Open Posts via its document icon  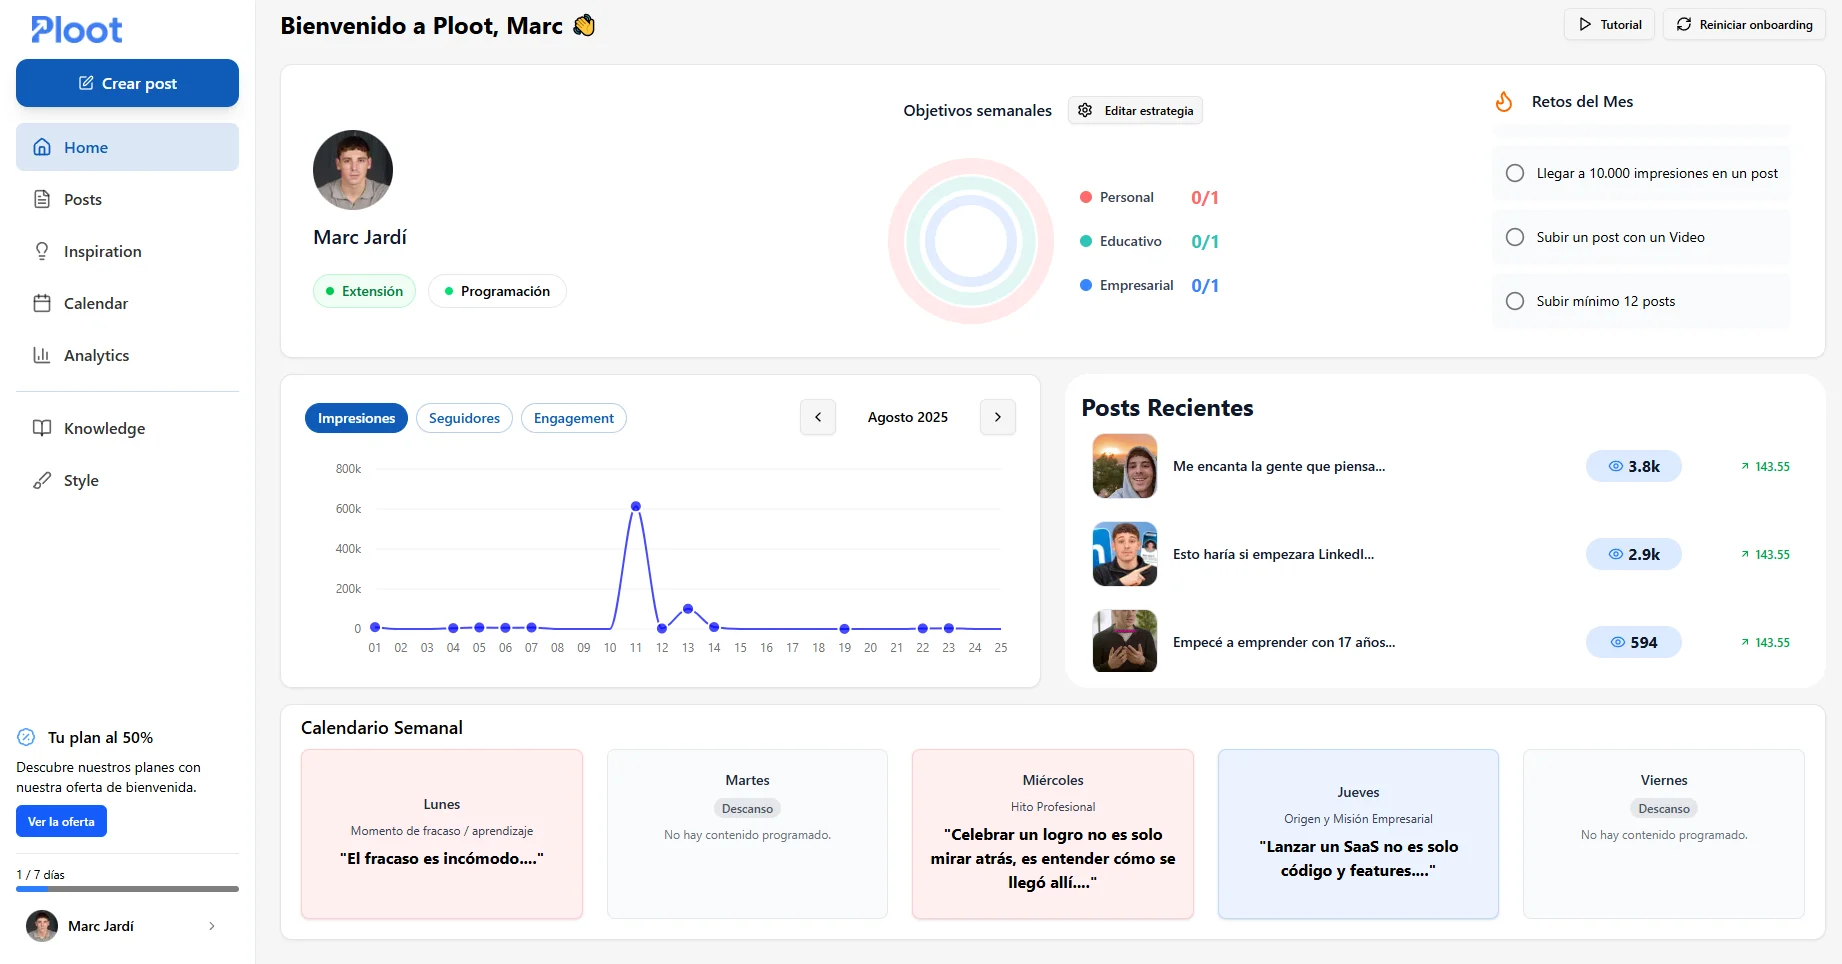click(x=42, y=199)
